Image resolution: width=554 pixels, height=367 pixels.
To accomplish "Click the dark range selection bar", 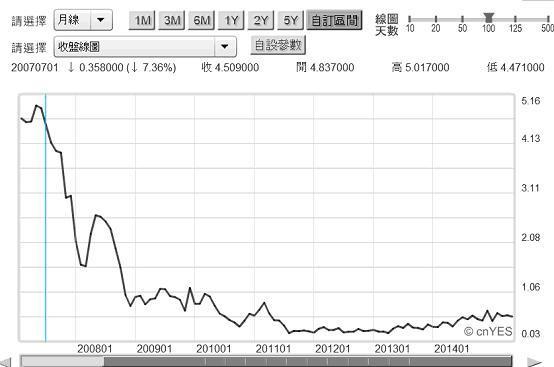I will point(307,362).
